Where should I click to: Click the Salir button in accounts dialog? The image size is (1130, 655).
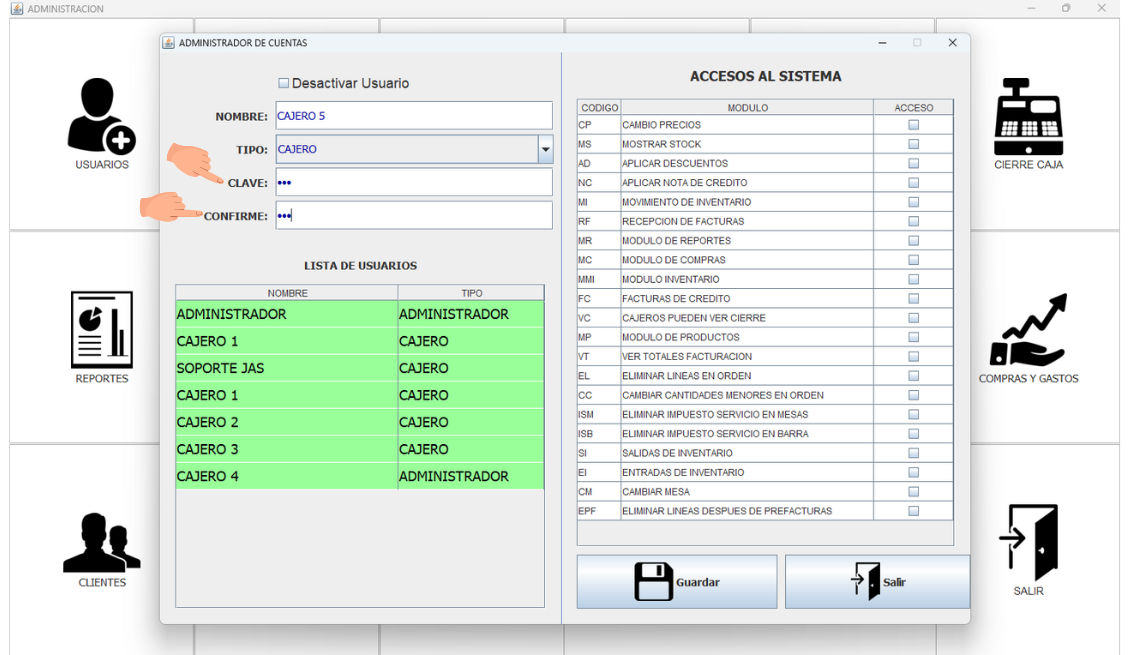pyautogui.click(x=877, y=582)
